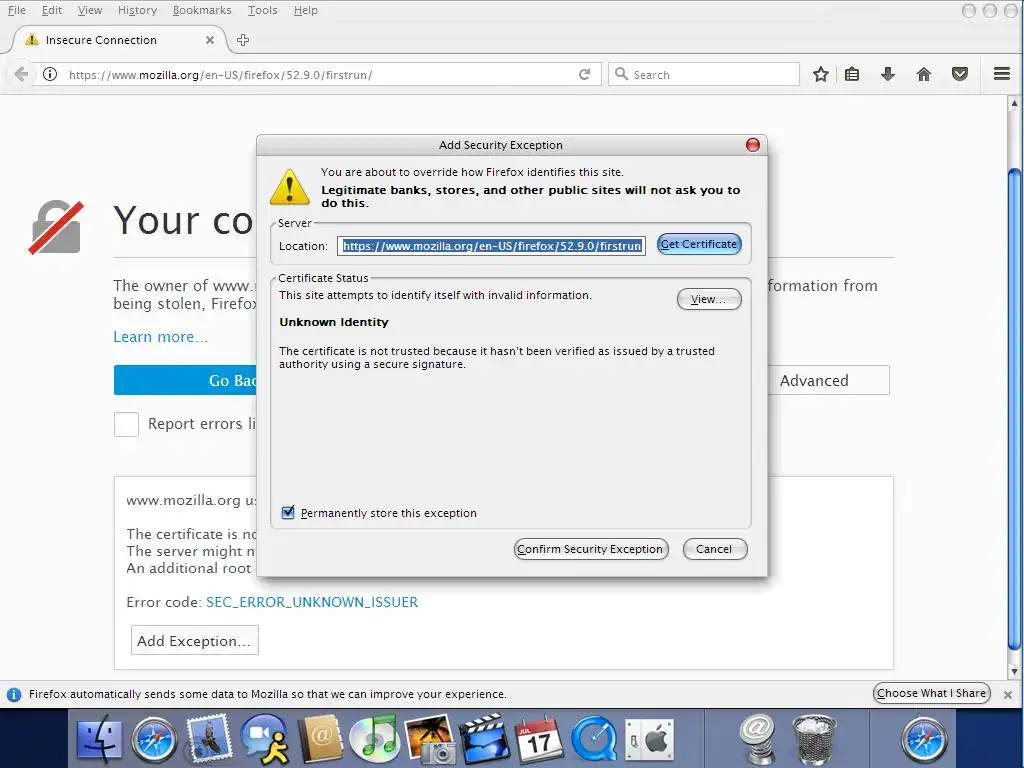Launch QuickTime Player from dock
Viewport: 1024px width, 768px height.
click(x=594, y=741)
